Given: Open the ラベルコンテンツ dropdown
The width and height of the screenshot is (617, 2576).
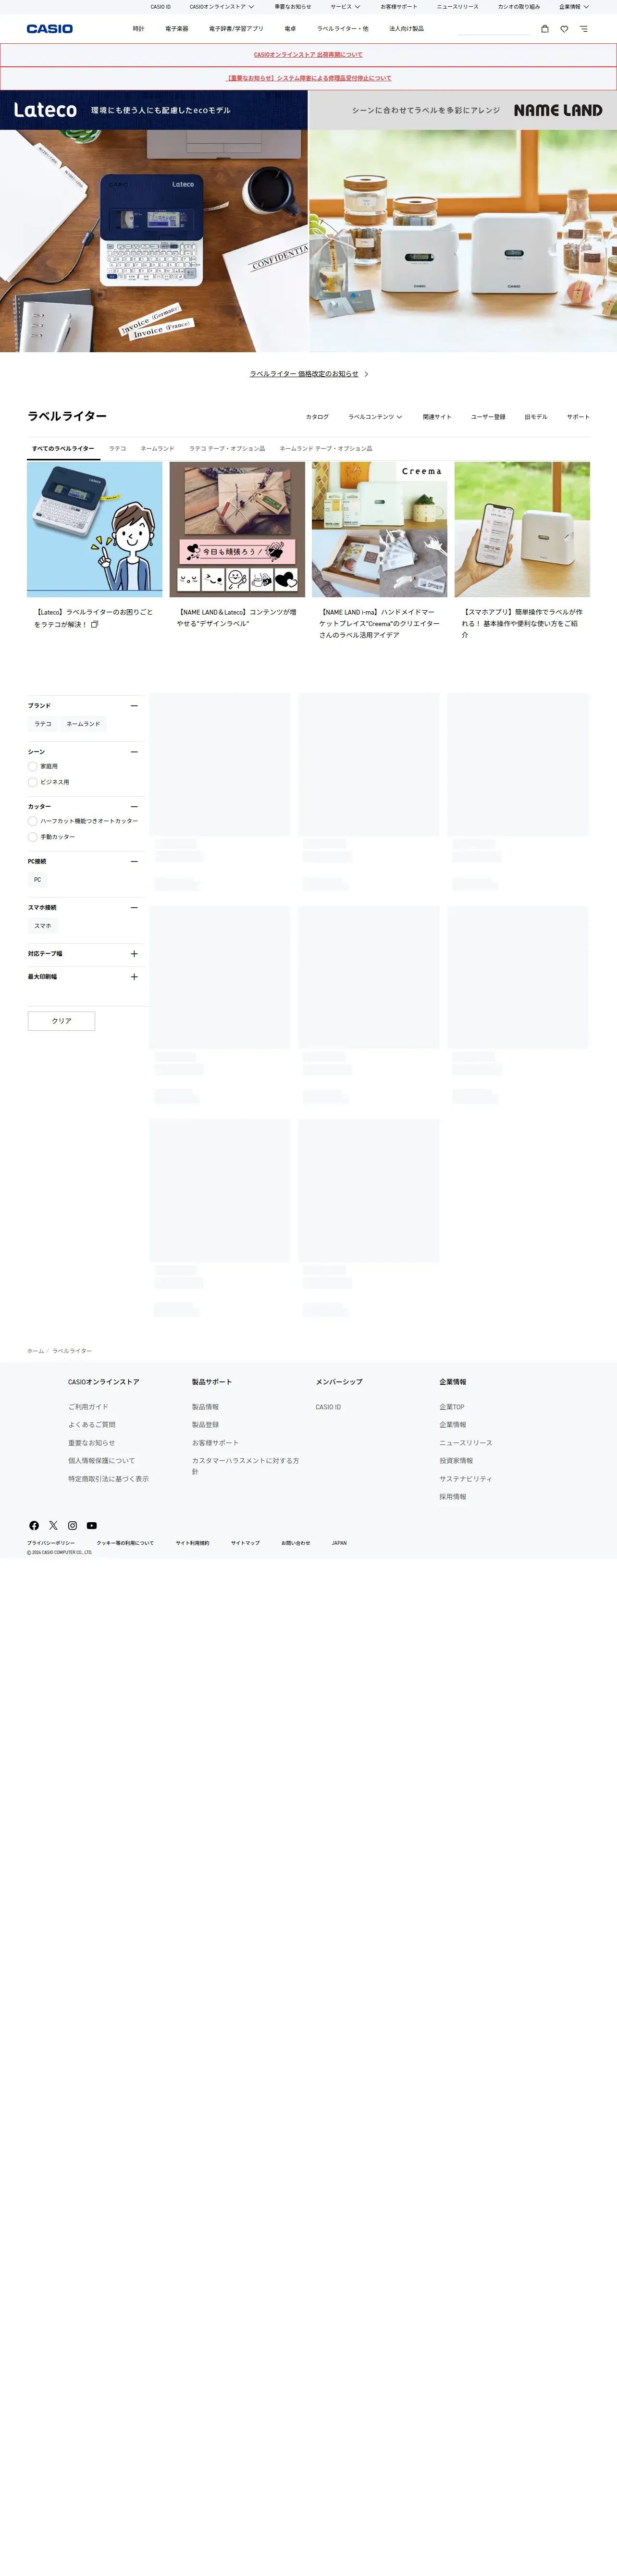Looking at the screenshot, I should (x=375, y=417).
